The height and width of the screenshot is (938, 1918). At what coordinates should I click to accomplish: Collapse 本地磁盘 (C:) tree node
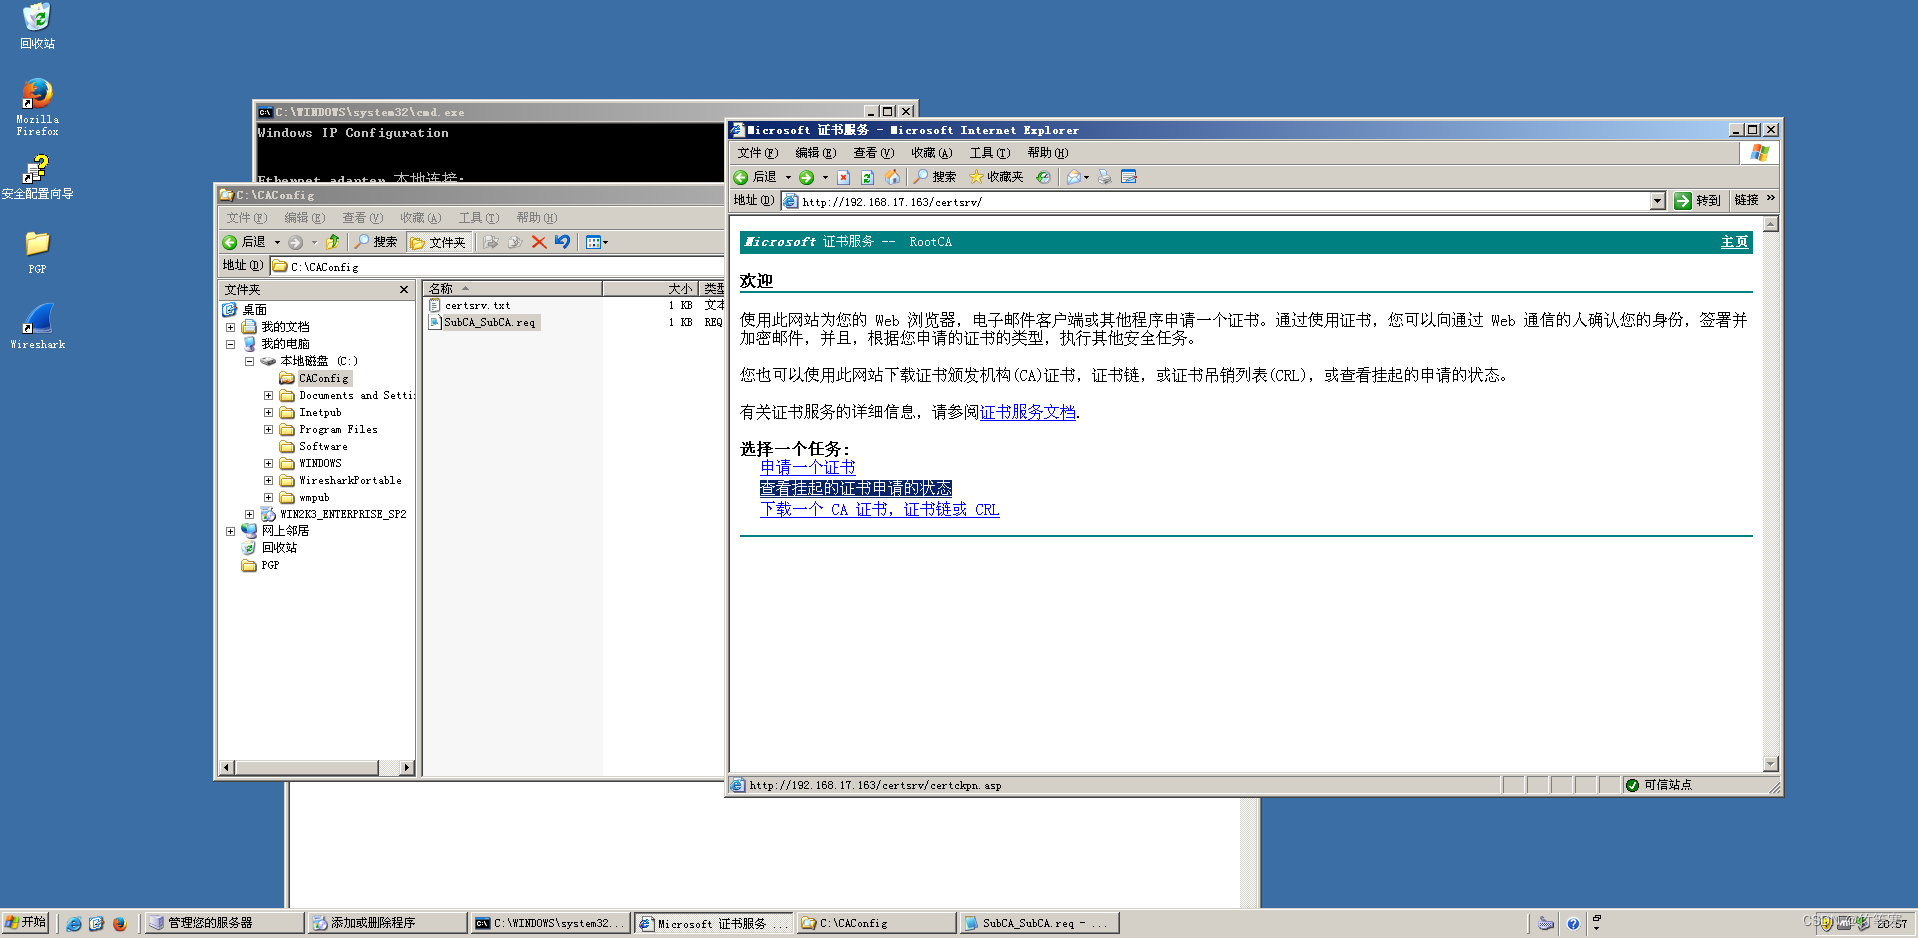[249, 361]
